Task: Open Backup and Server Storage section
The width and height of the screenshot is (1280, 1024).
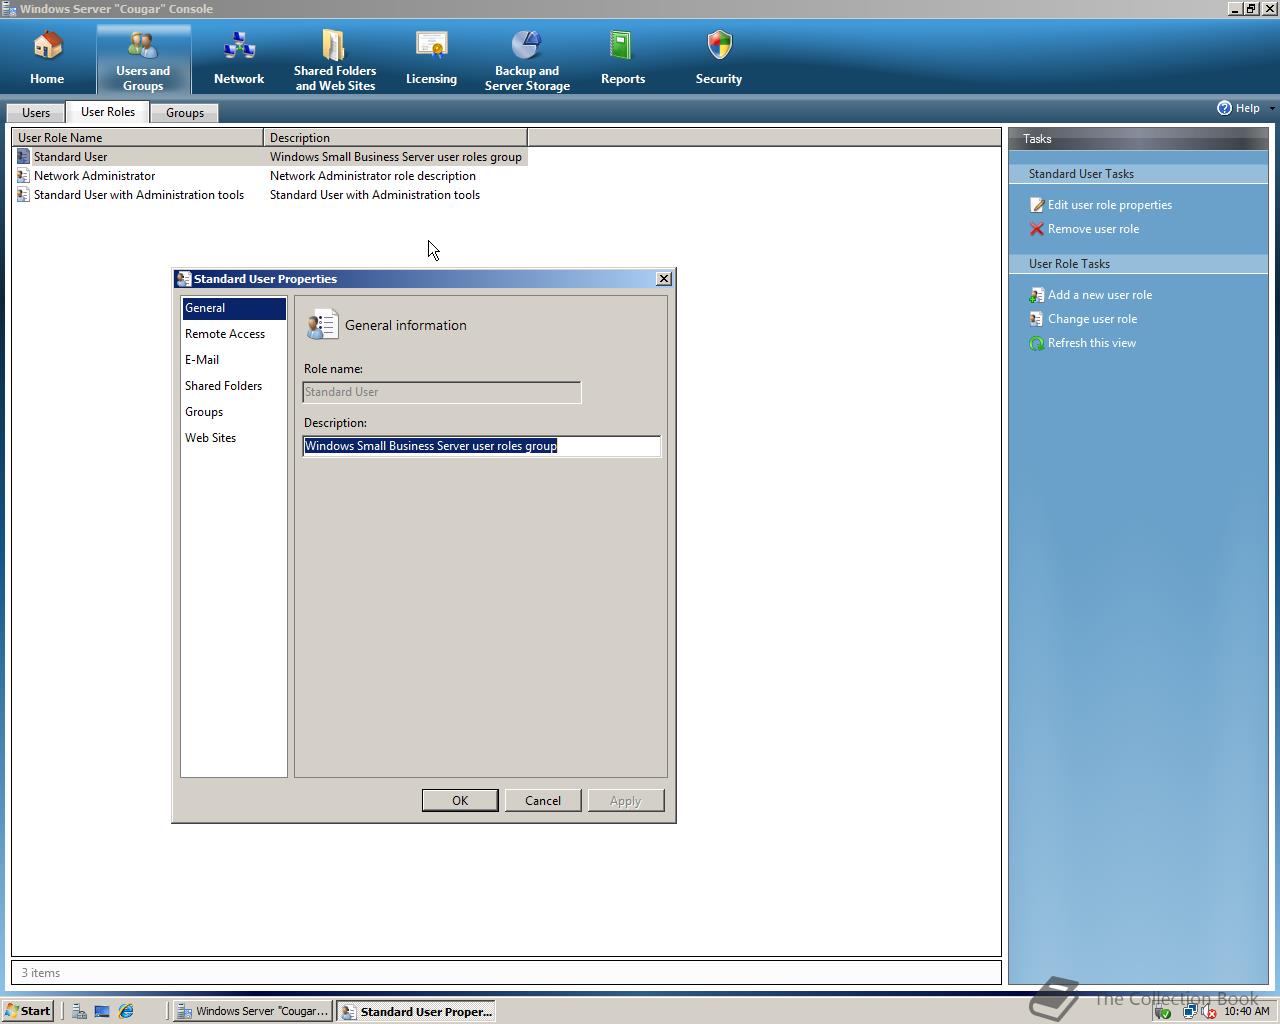Action: 527,58
